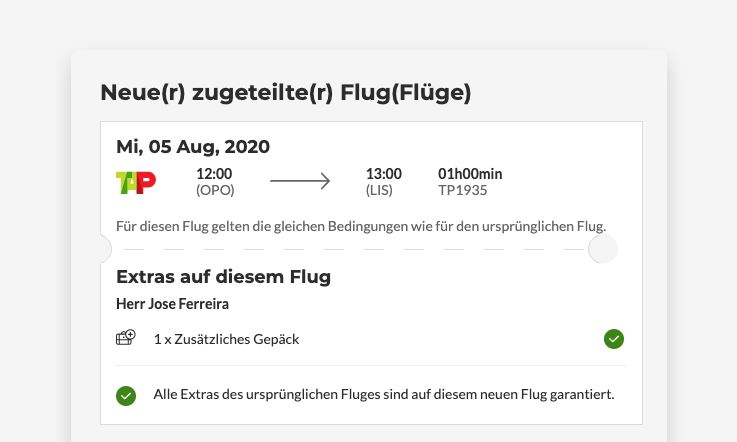The height and width of the screenshot is (442, 737).
Task: Select the 13:00 arrival time
Action: point(384,174)
